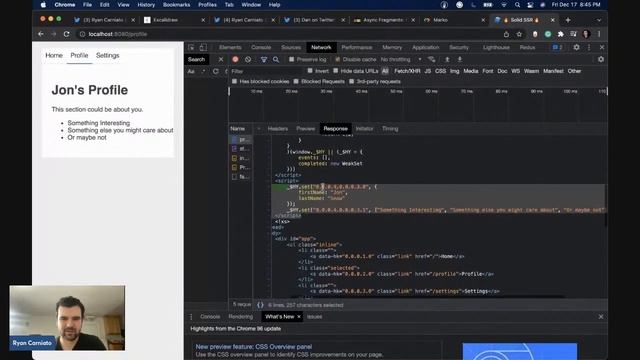The image size is (640, 360).
Task: Filter requests by Doc type
Action: click(502, 71)
